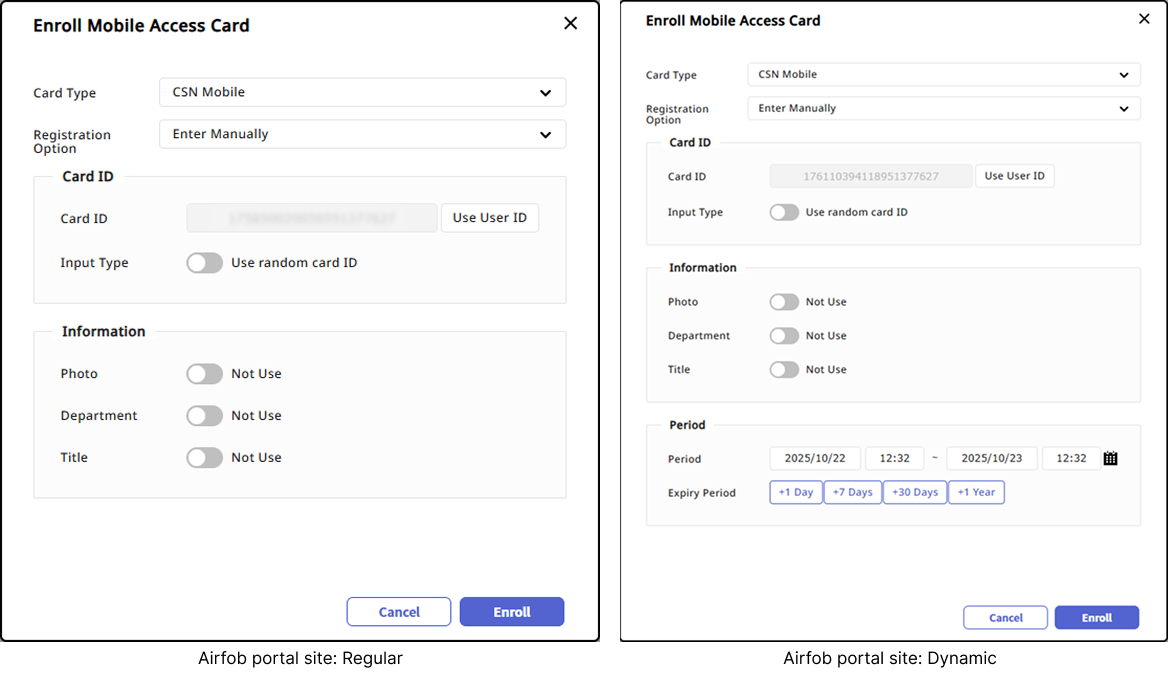
Task: Toggle Photo switch in the dialog without Period section
Action: (204, 374)
